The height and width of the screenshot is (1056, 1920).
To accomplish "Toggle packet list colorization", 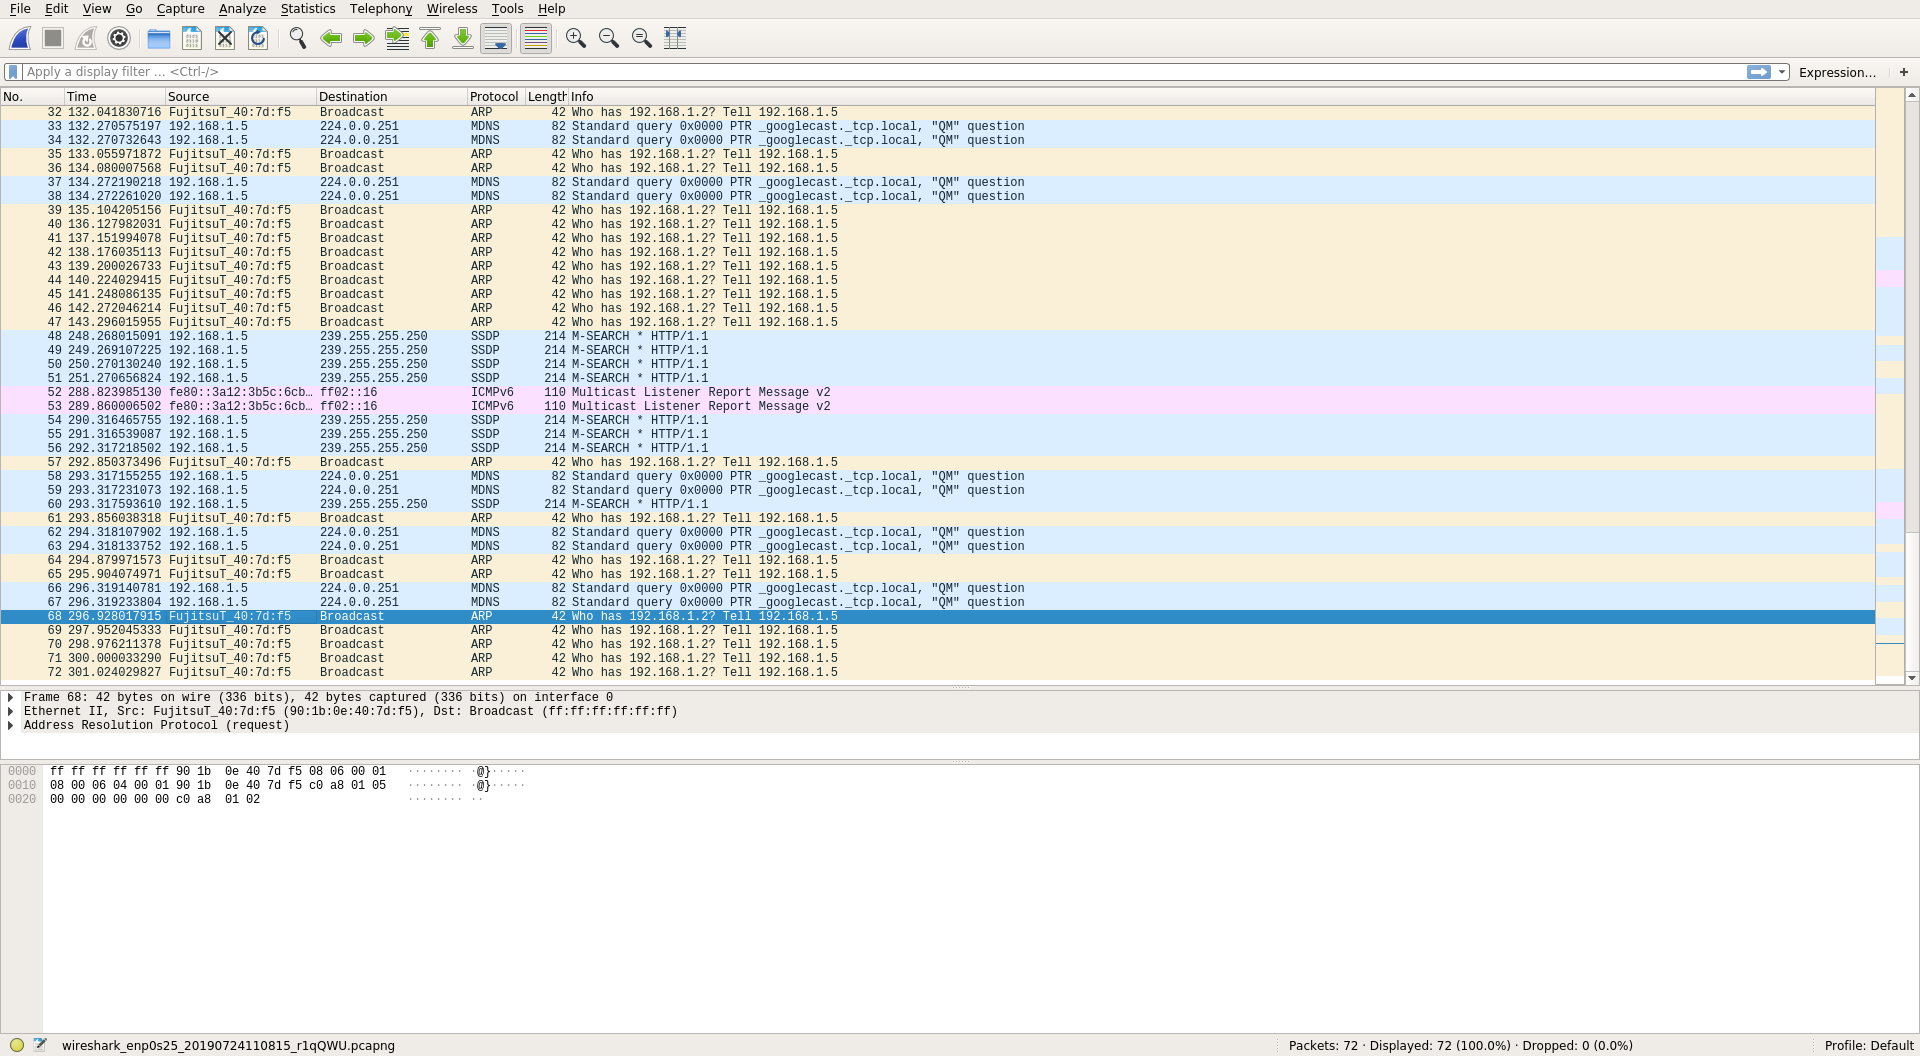I will click(x=536, y=38).
